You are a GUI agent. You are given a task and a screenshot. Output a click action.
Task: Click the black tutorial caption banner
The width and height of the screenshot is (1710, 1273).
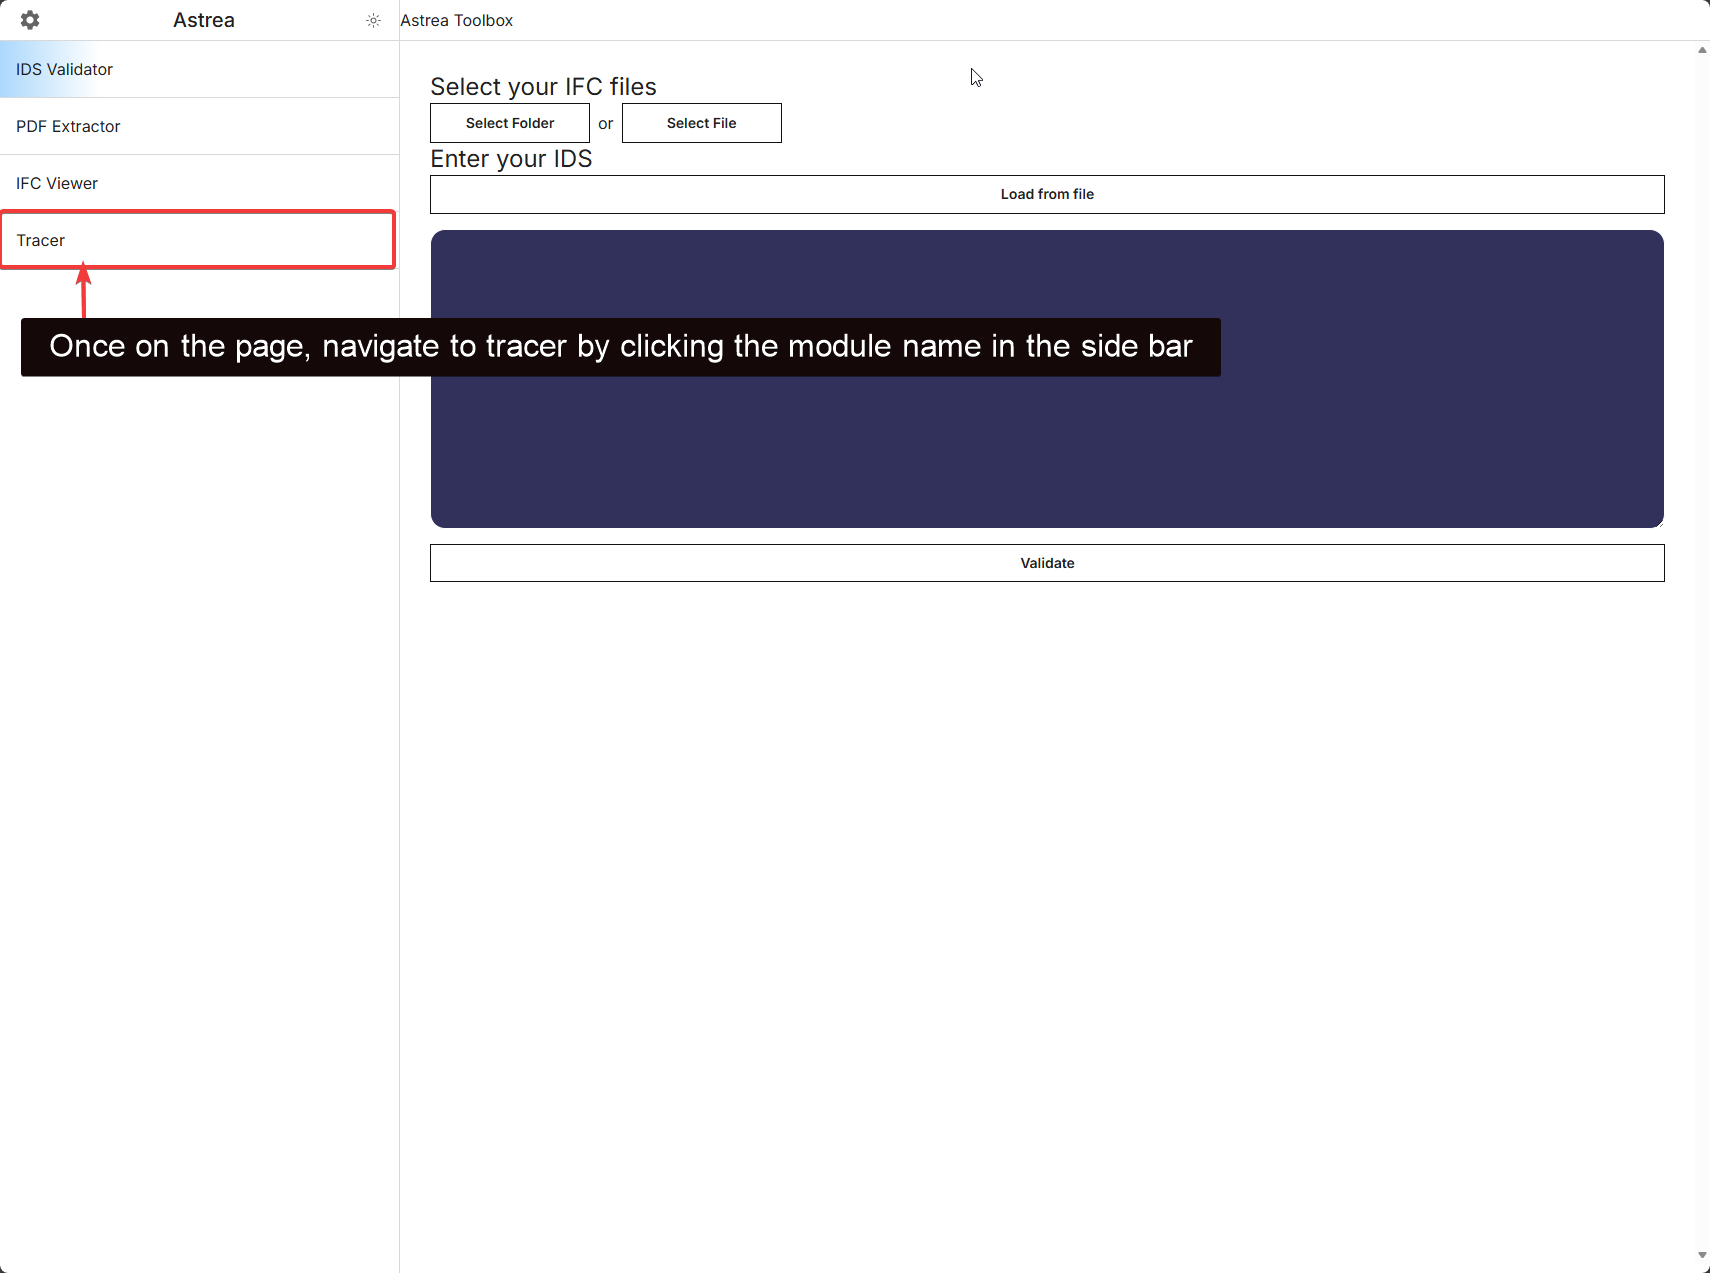(x=620, y=347)
